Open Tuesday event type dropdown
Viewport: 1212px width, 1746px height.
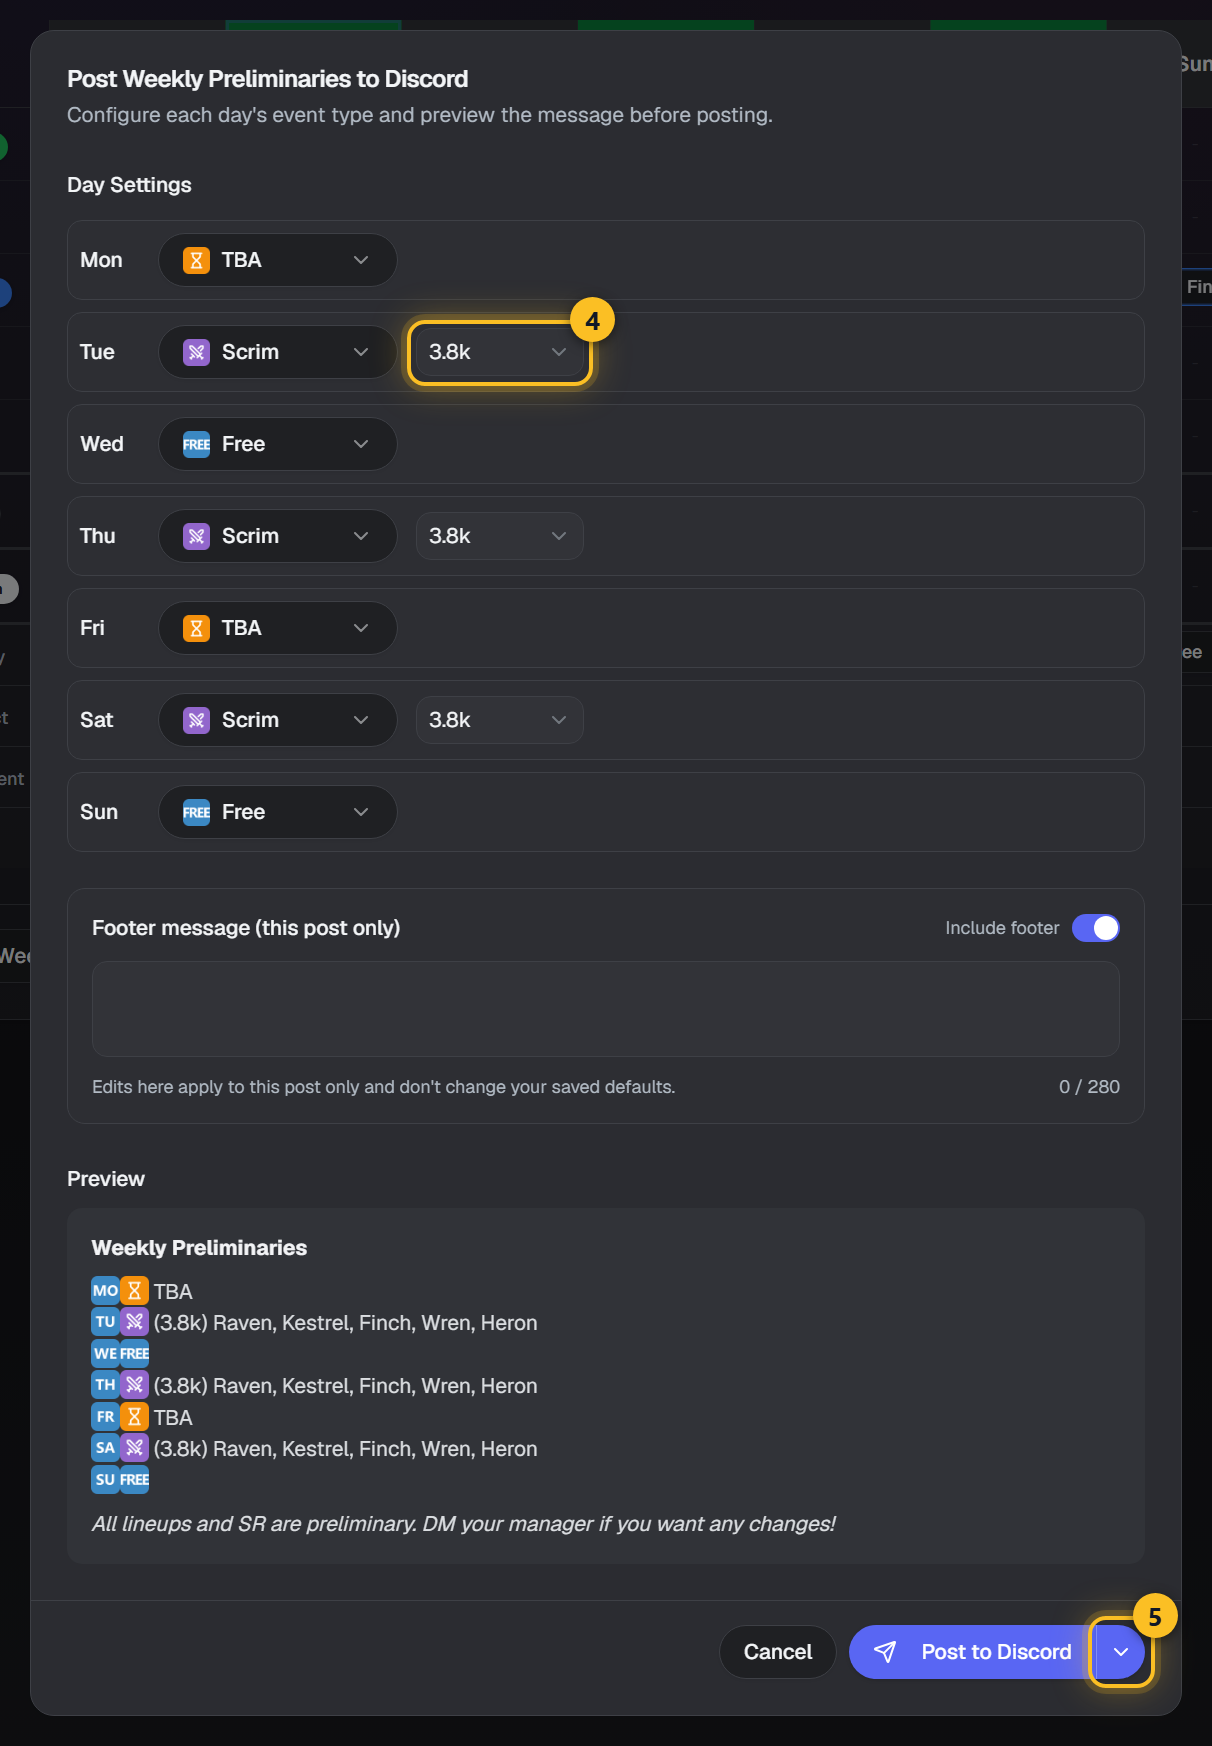click(x=278, y=352)
